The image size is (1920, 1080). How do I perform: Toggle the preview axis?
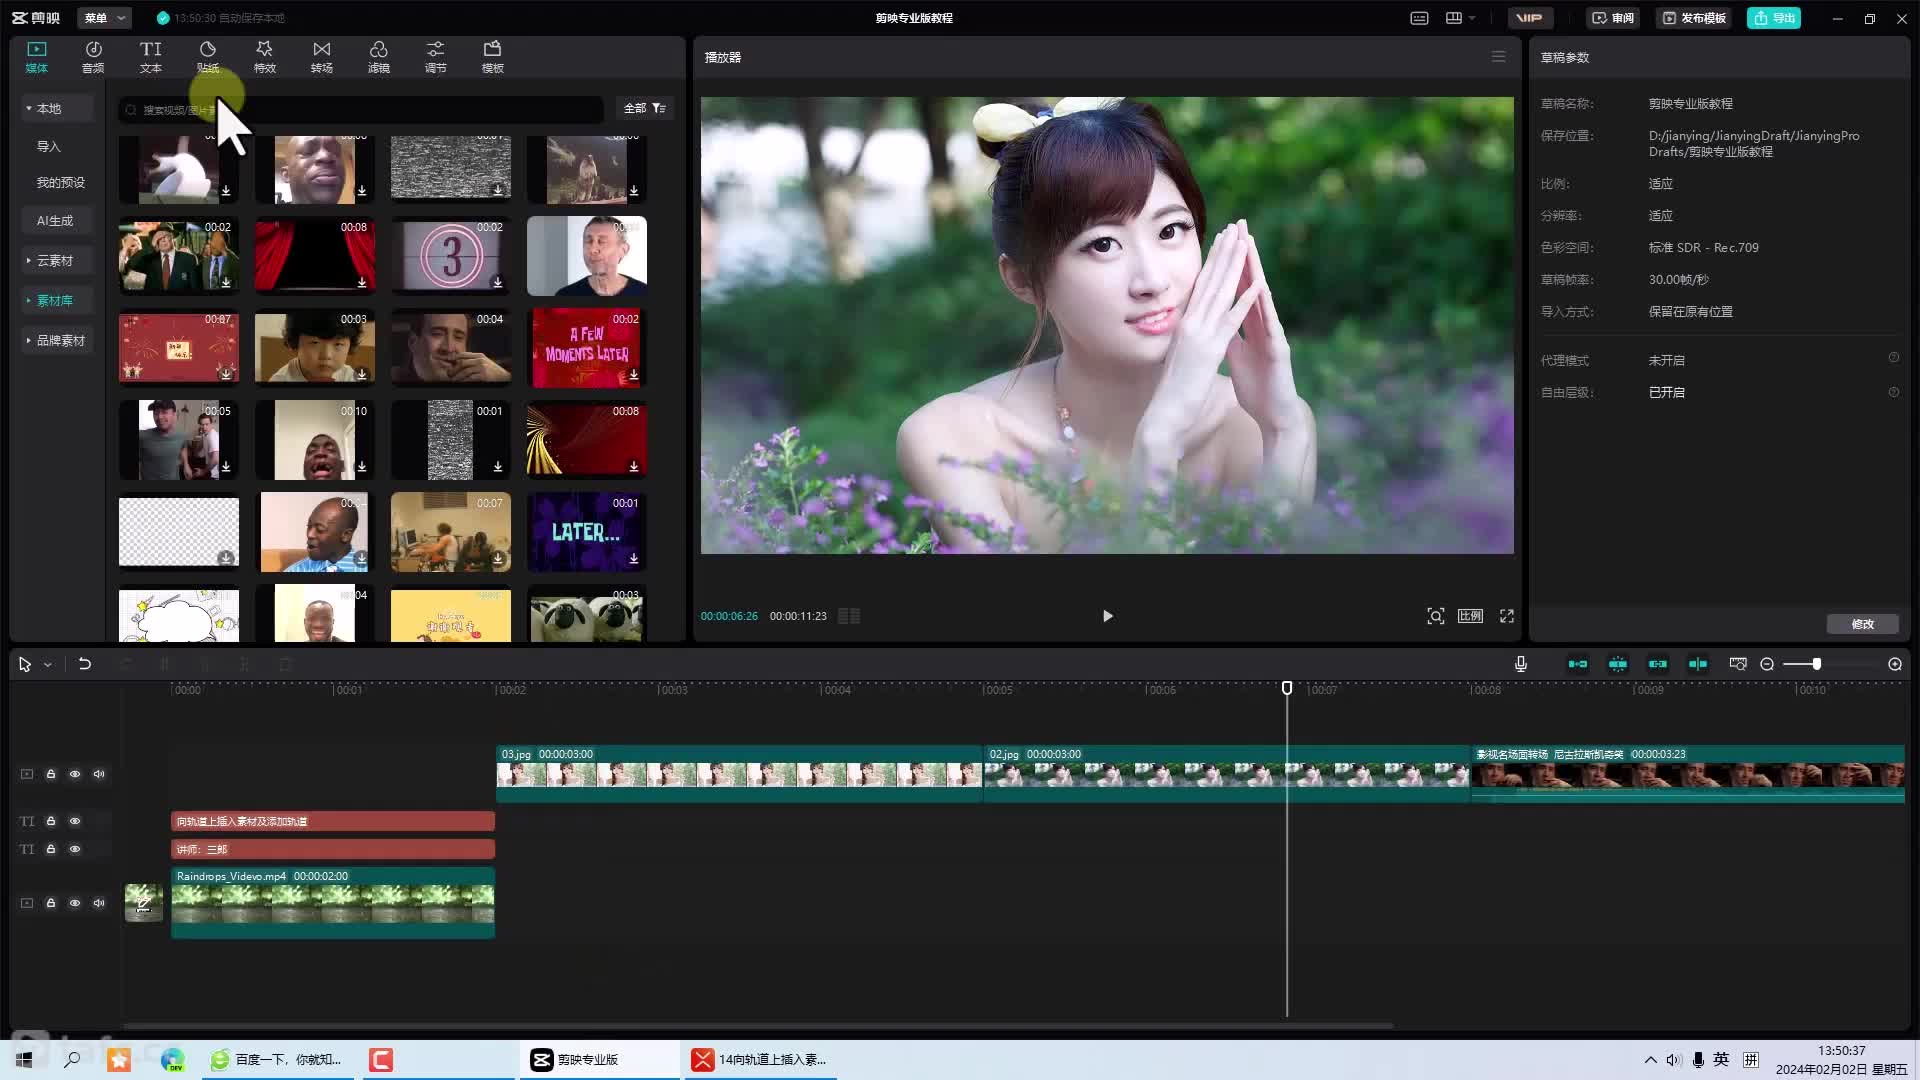pyautogui.click(x=1698, y=664)
